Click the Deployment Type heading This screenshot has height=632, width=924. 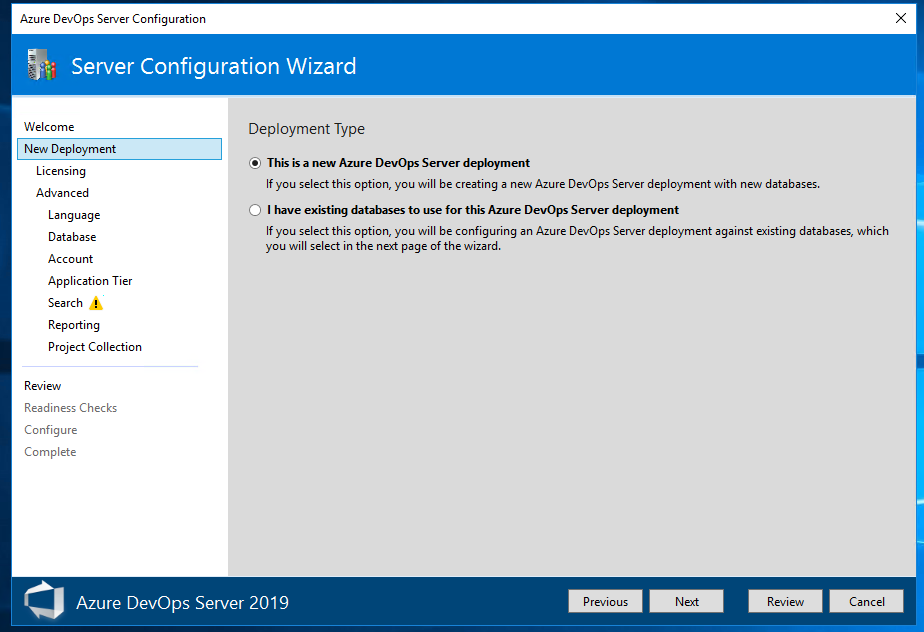[x=306, y=129]
